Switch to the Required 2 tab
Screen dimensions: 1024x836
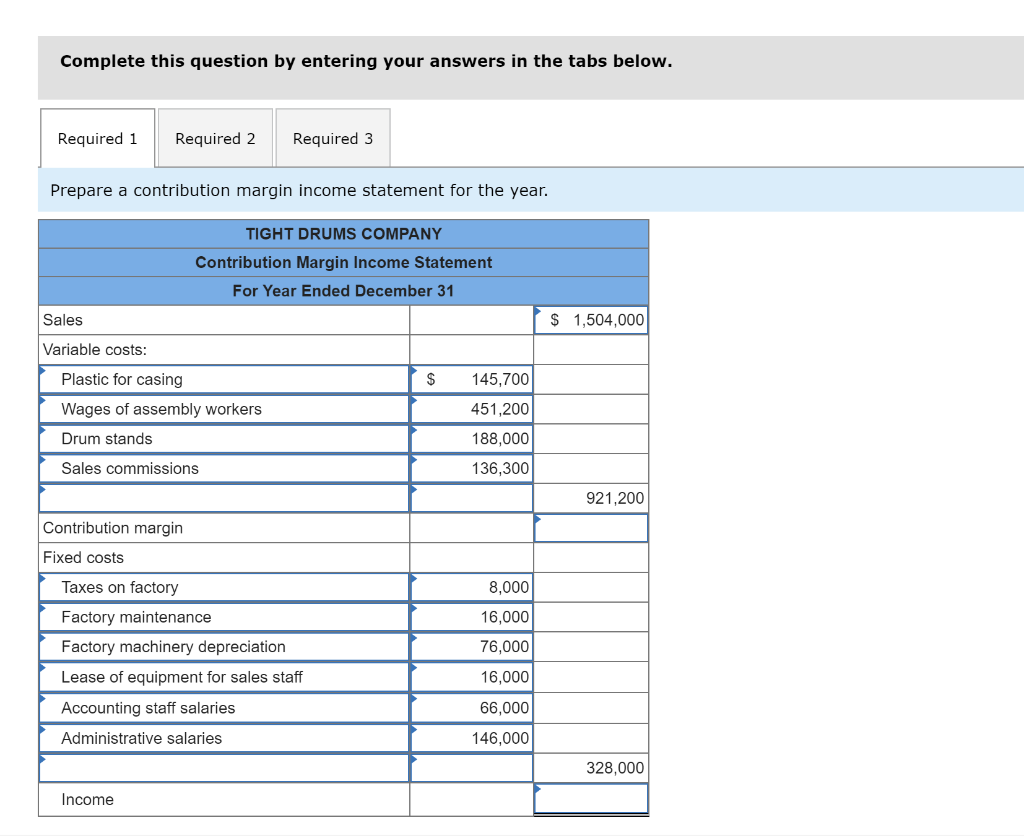click(215, 138)
